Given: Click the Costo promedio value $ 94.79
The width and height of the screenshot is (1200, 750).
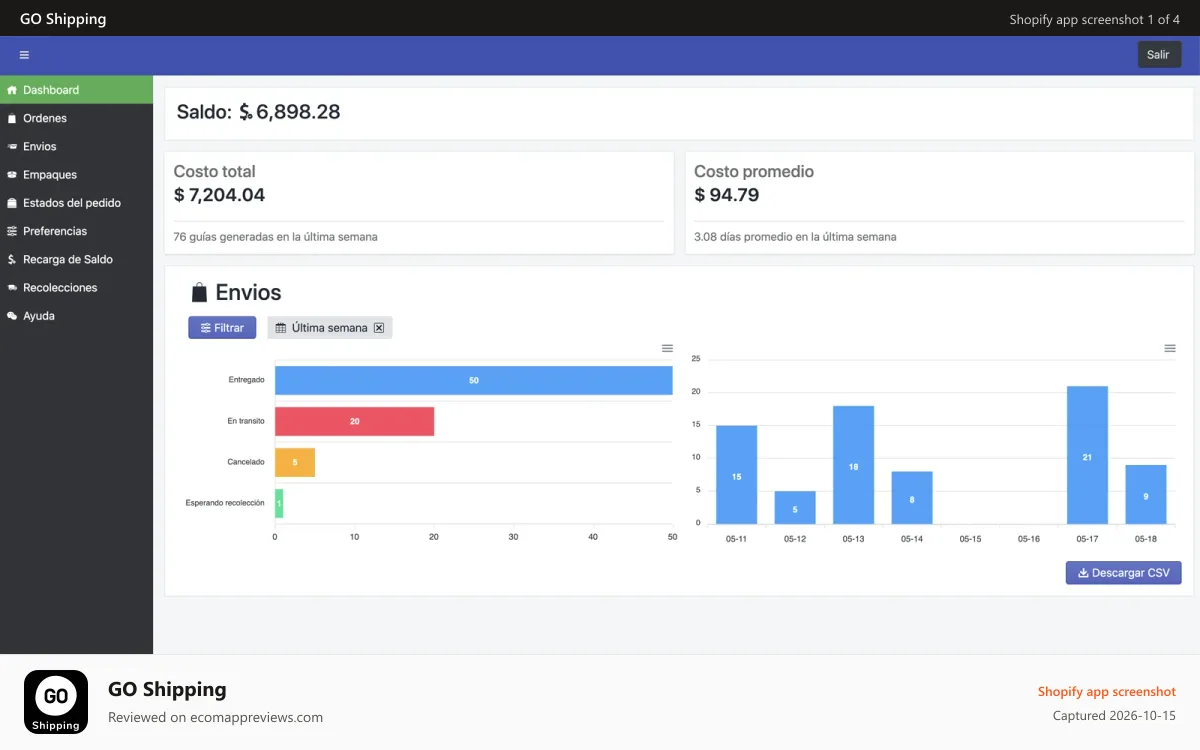Looking at the screenshot, I should [x=727, y=195].
